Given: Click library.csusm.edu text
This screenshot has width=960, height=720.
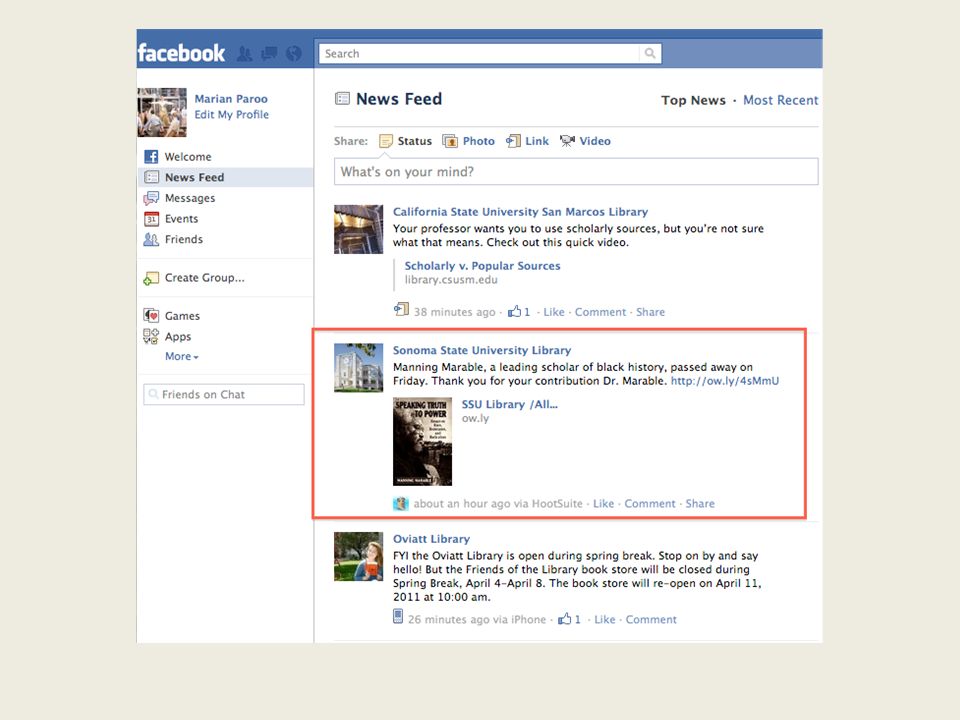Looking at the screenshot, I should [x=451, y=280].
